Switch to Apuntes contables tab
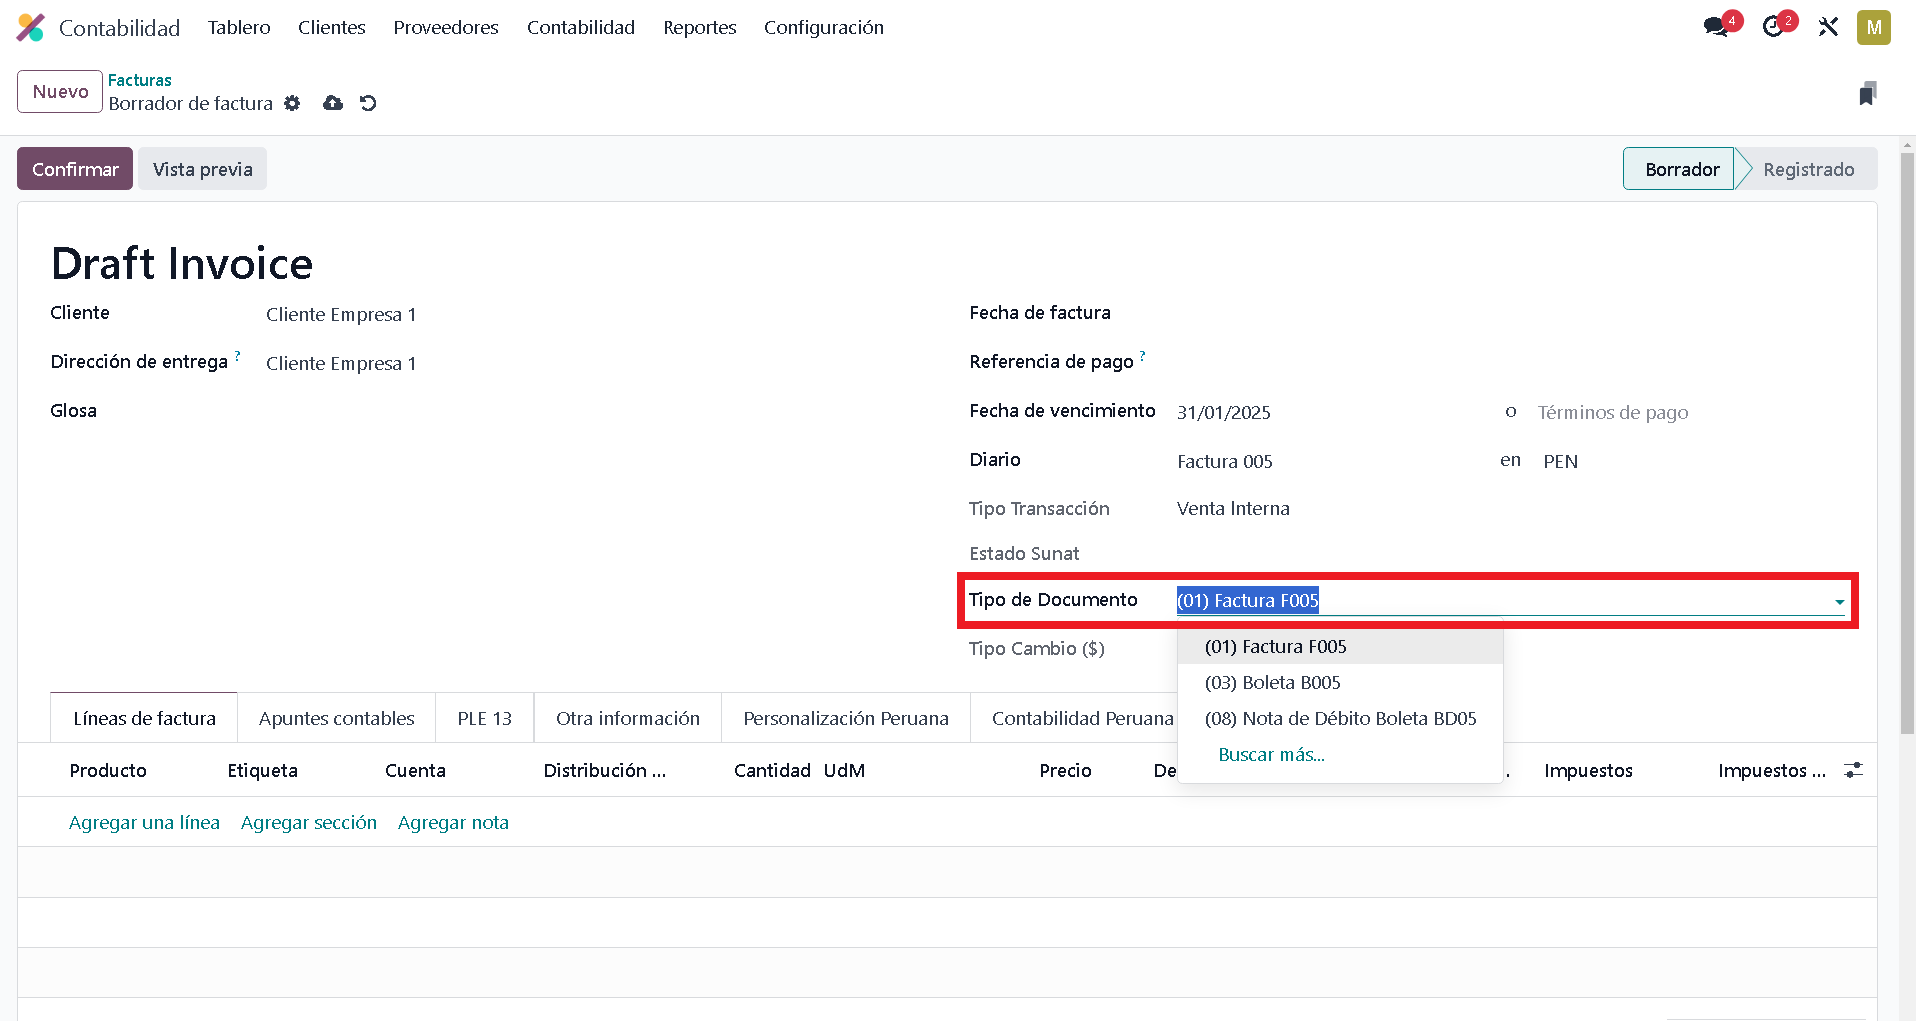Viewport: 1916px width, 1021px height. 336,718
